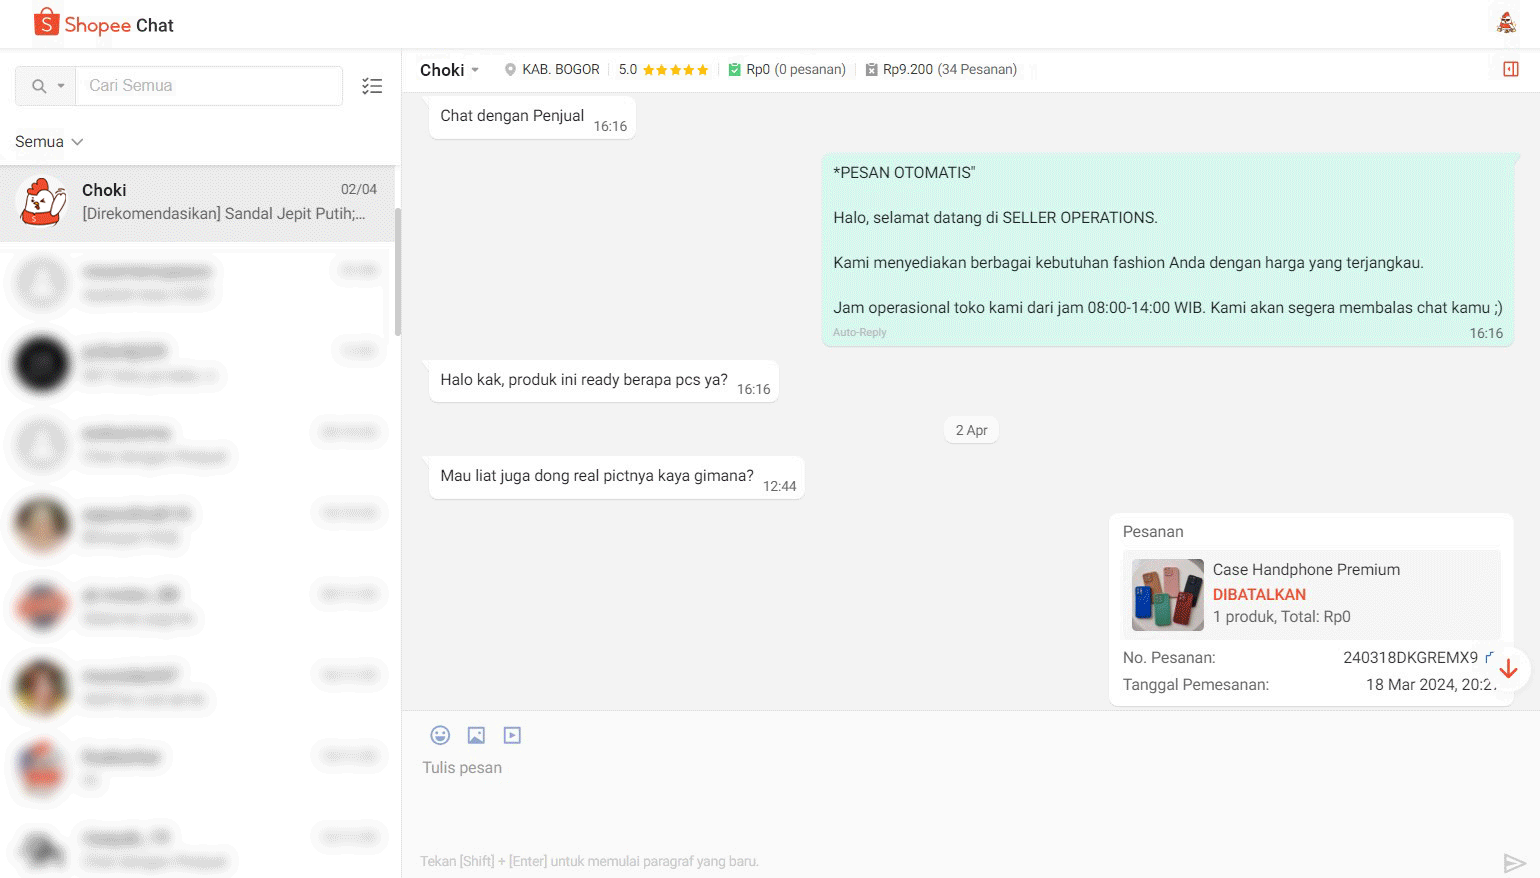Open the Choki conversation in the sidebar

coord(200,202)
